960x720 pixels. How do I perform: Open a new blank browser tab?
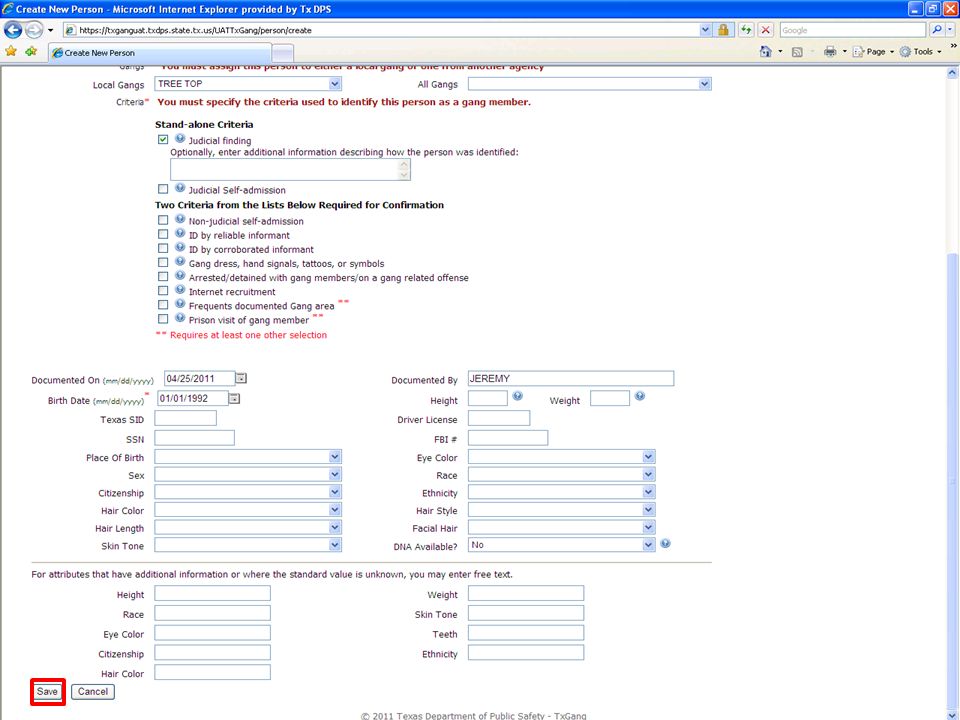[282, 53]
